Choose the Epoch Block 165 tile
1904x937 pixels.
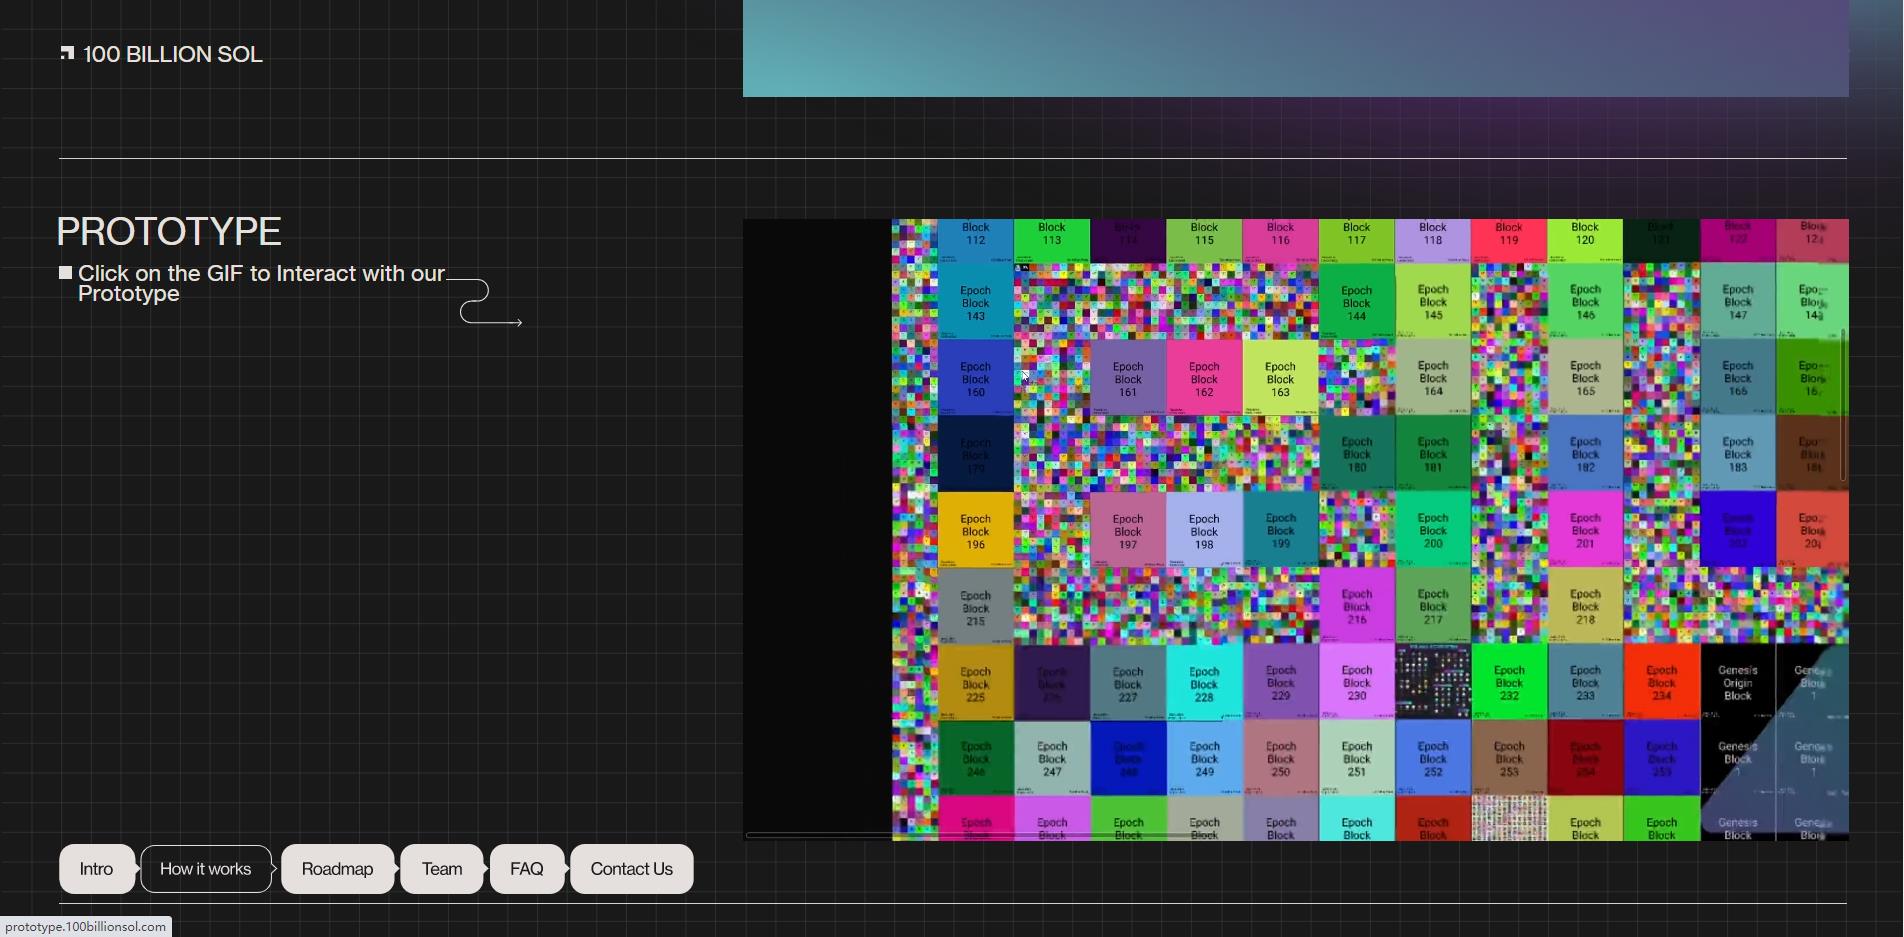(x=1585, y=378)
